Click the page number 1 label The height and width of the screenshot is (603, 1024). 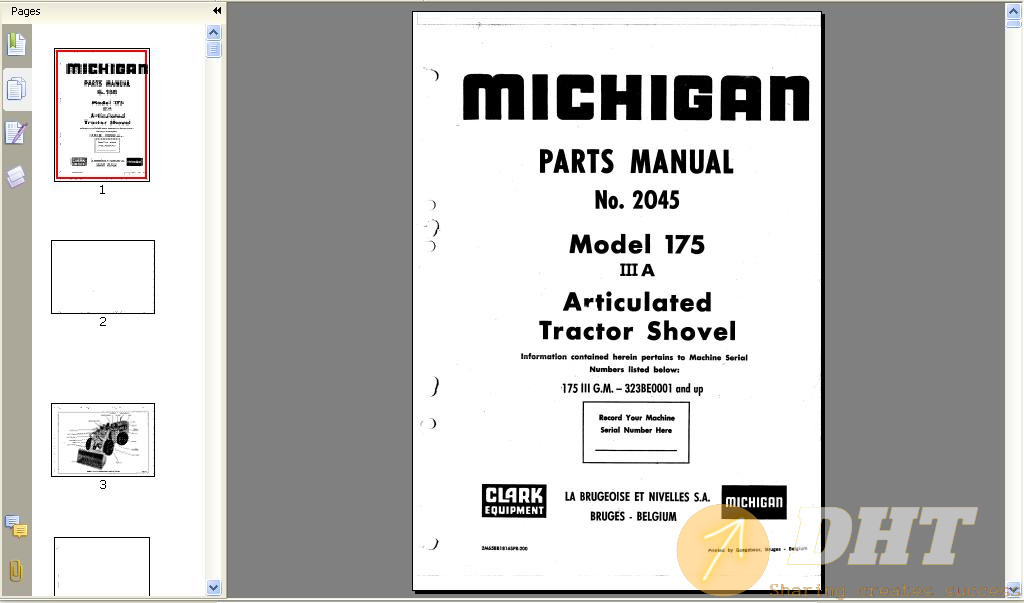(x=102, y=189)
